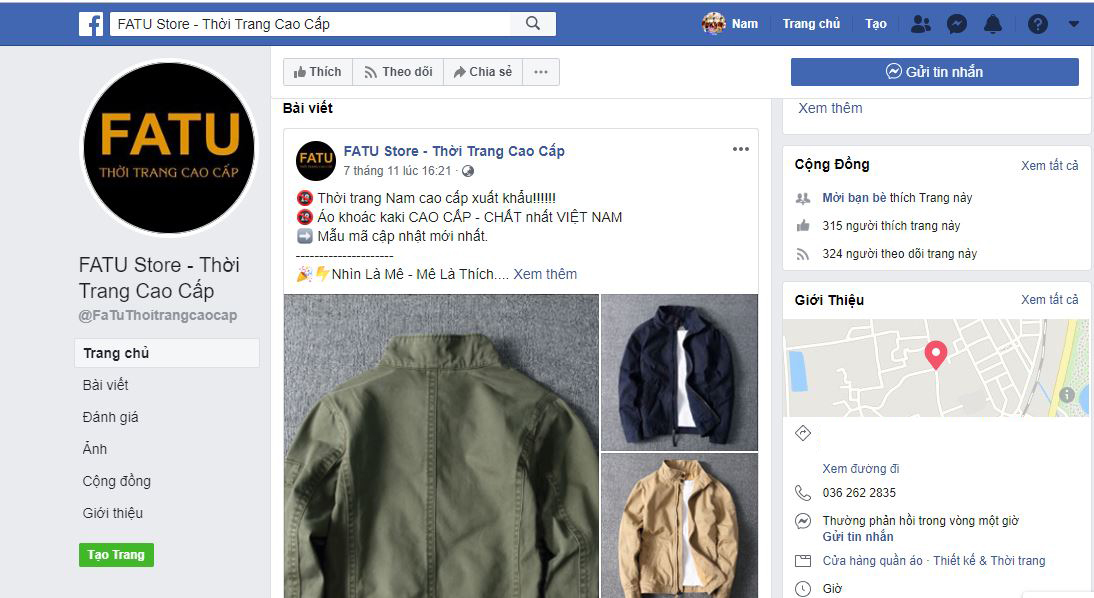Select Ảnh in left sidebar

95,449
